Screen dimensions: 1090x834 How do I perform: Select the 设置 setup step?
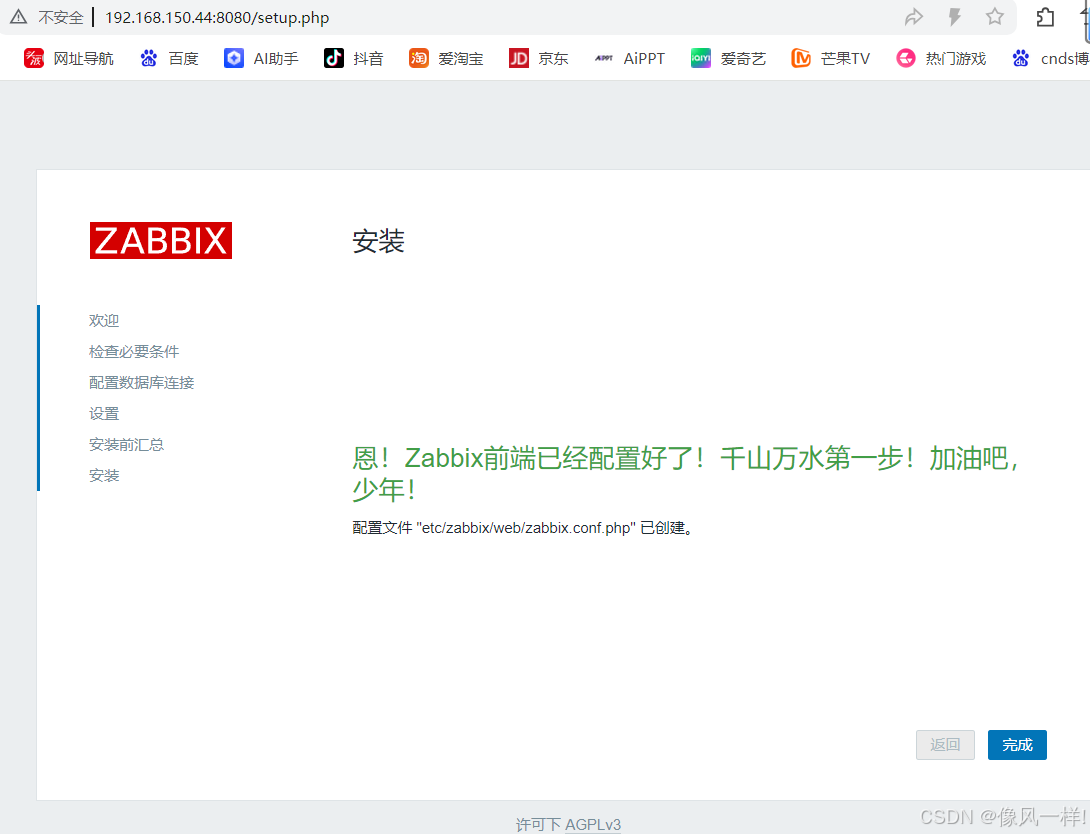pos(104,414)
